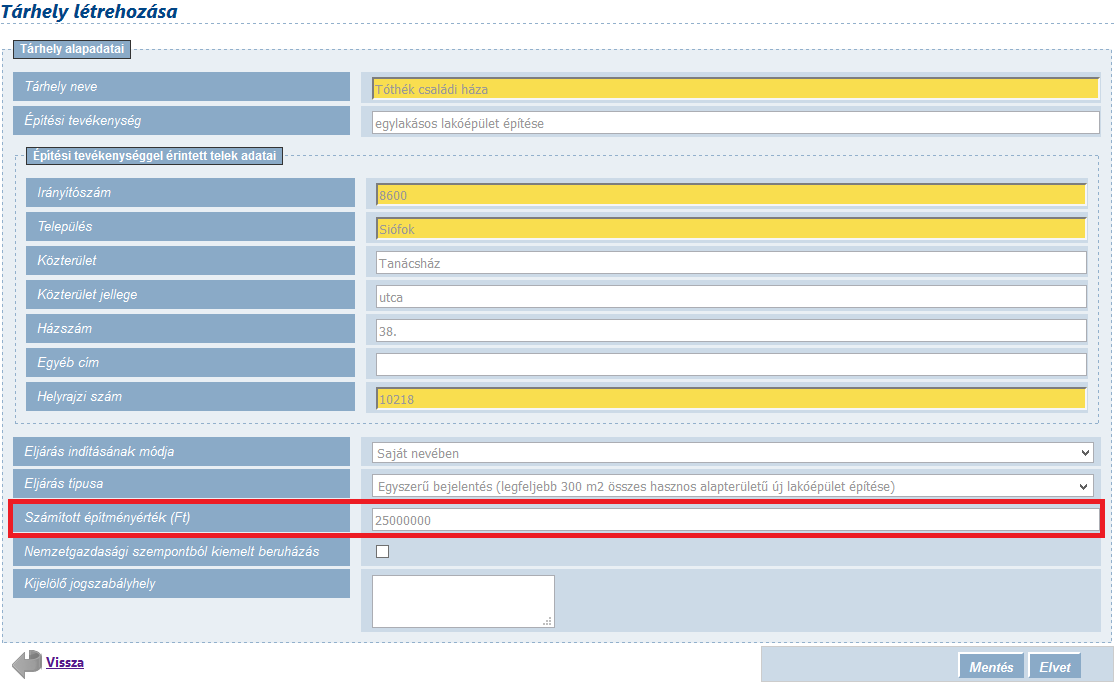Click the Közterület field showing Tanácsház
Screen dimensions: 1115x683
pos(731,263)
